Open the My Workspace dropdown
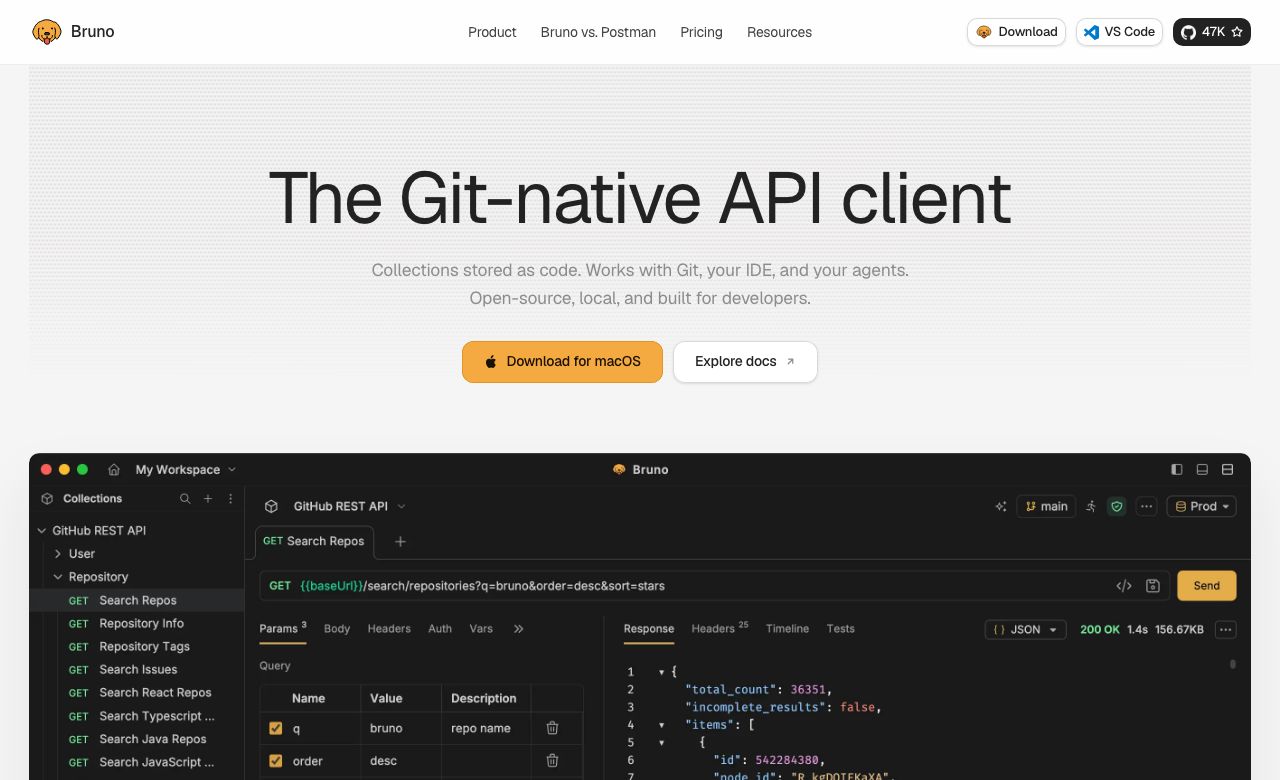1280x780 pixels. [x=186, y=469]
